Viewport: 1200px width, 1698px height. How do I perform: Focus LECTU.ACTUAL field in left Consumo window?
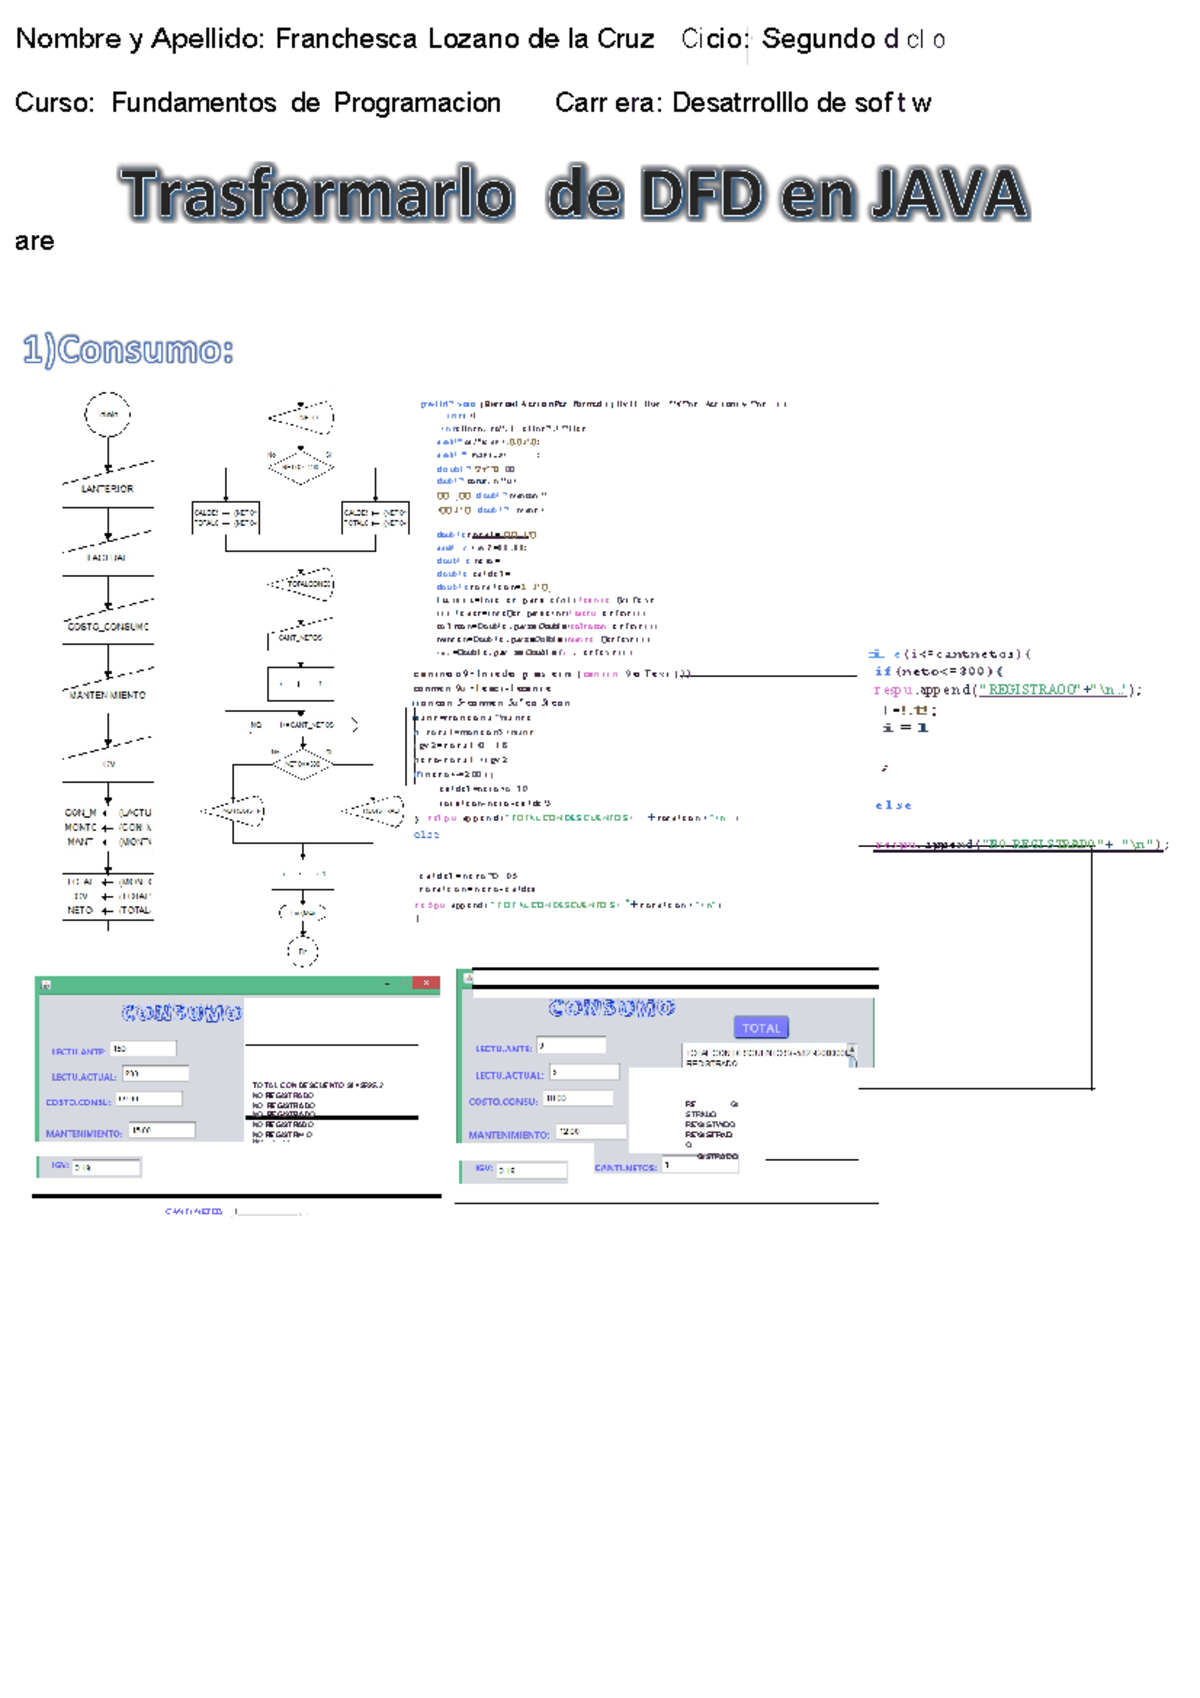tap(155, 1074)
